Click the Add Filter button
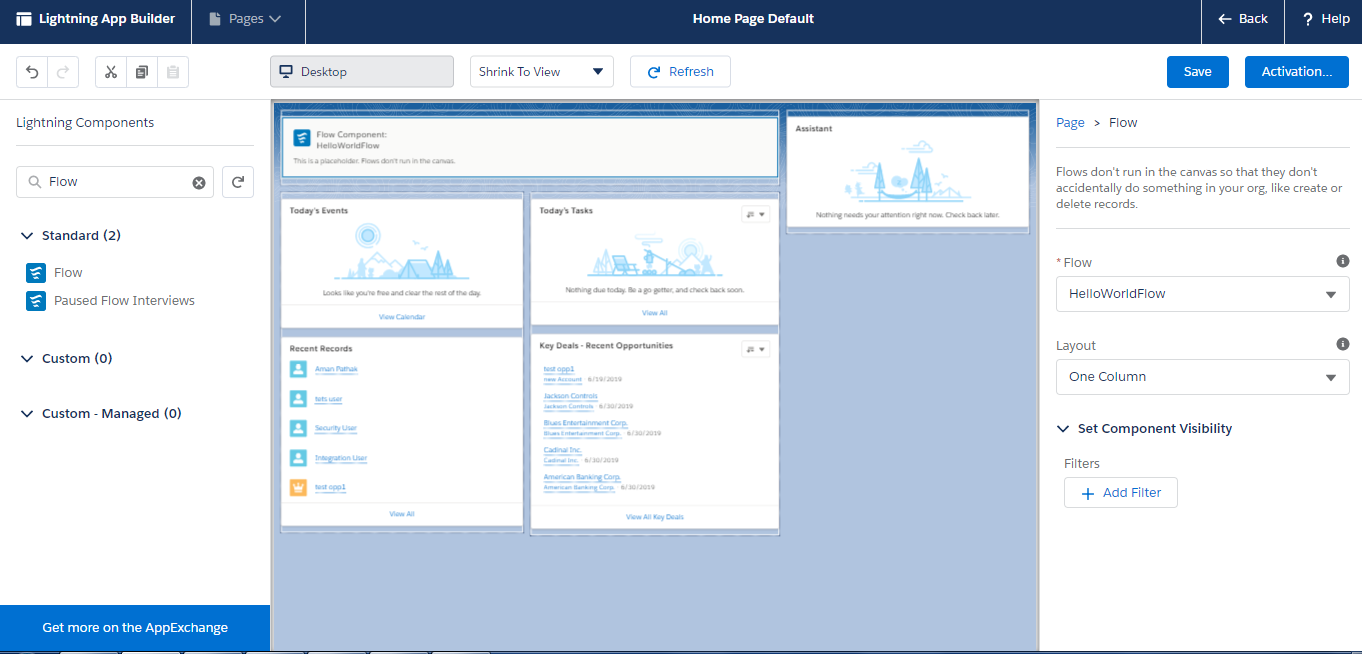This screenshot has width=1362, height=654. [1121, 493]
